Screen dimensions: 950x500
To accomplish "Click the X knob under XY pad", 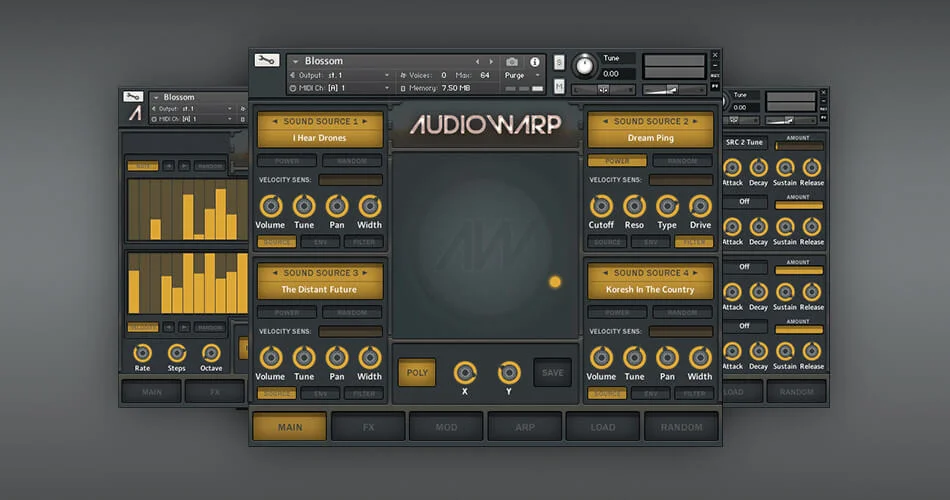I will point(465,373).
